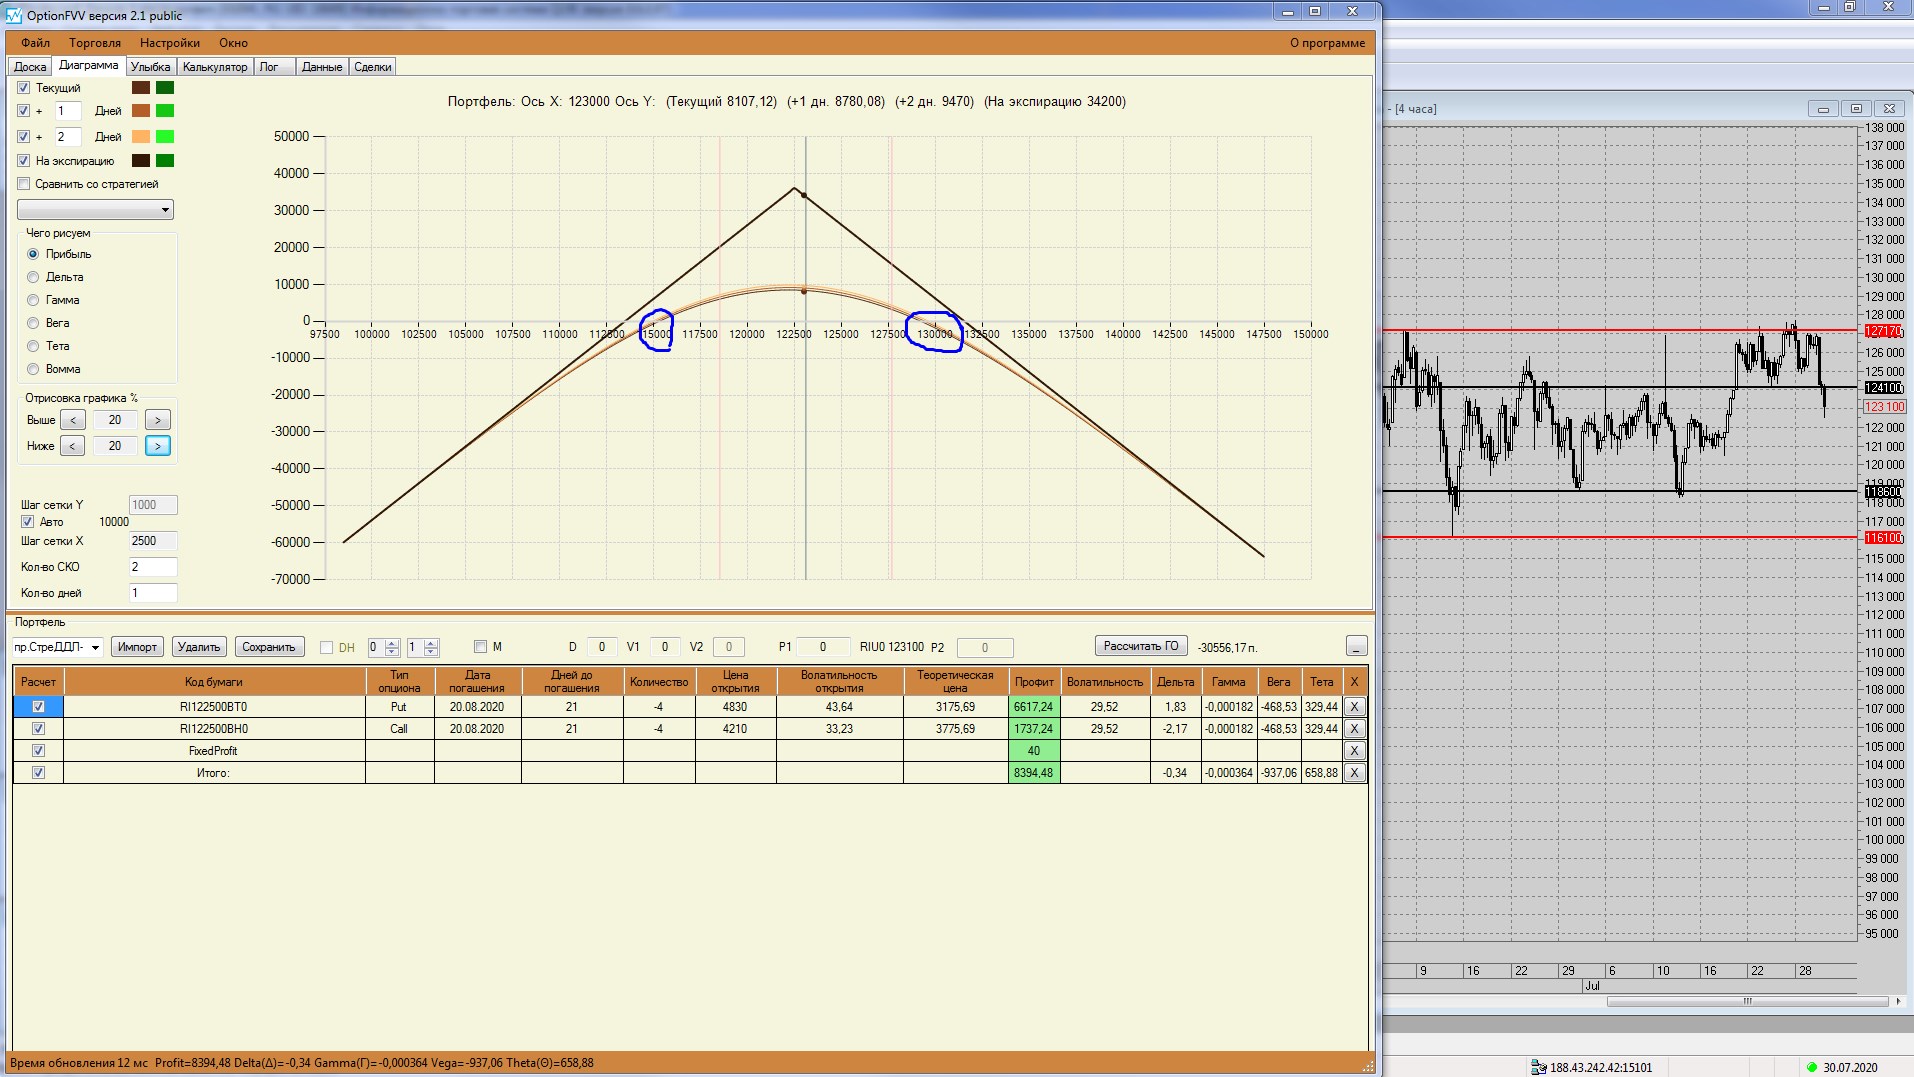Click the dark green Текущий color swatch
The height and width of the screenshot is (1077, 1914).
point(165,88)
